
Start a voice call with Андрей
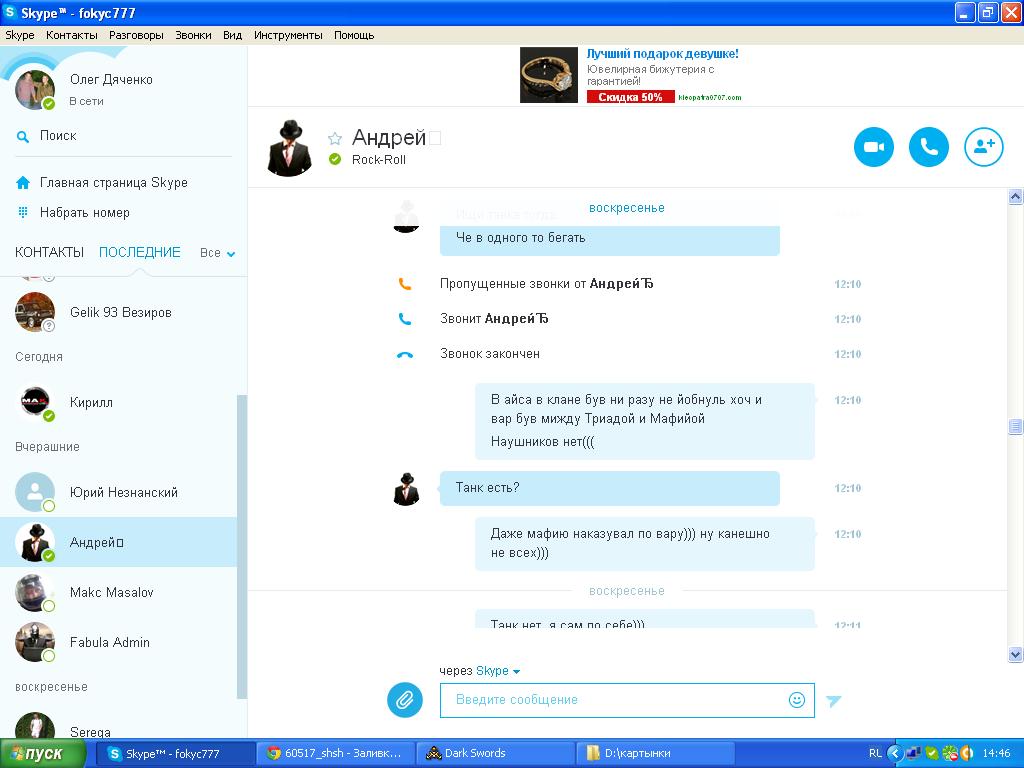(929, 147)
